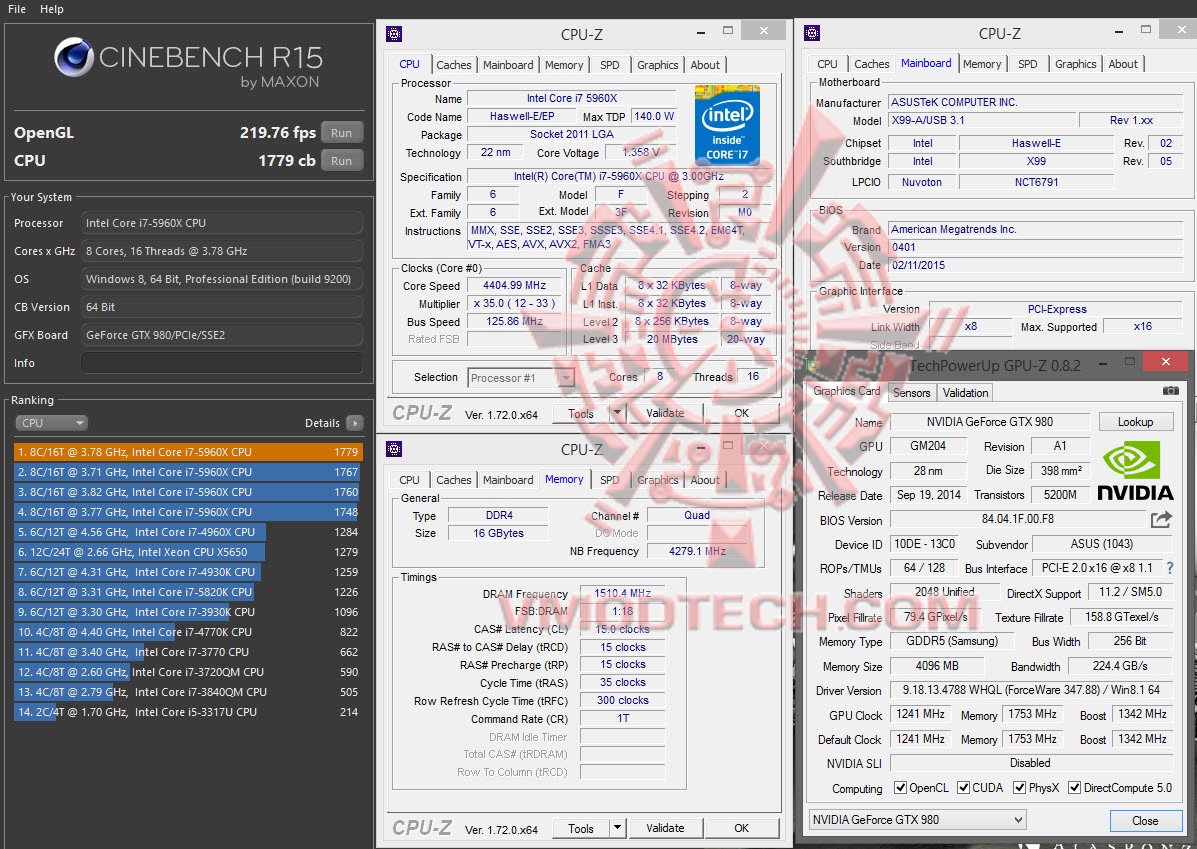Select ranking row Intel Core i7-4770K CPU
This screenshot has height=849, width=1197.
(x=188, y=632)
